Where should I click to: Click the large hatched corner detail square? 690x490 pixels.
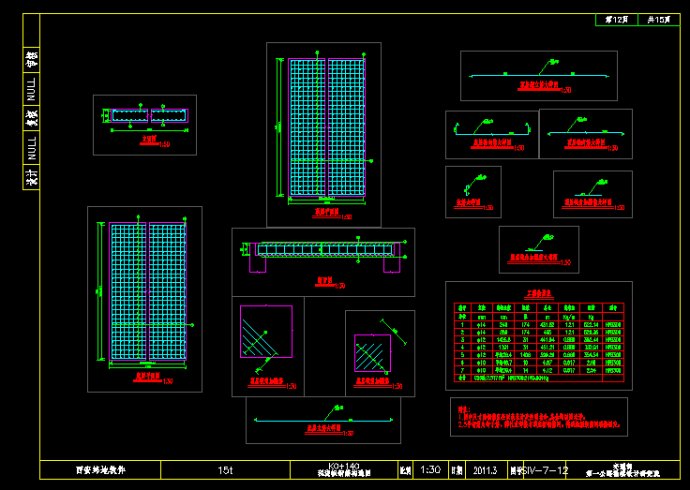tap(266, 332)
